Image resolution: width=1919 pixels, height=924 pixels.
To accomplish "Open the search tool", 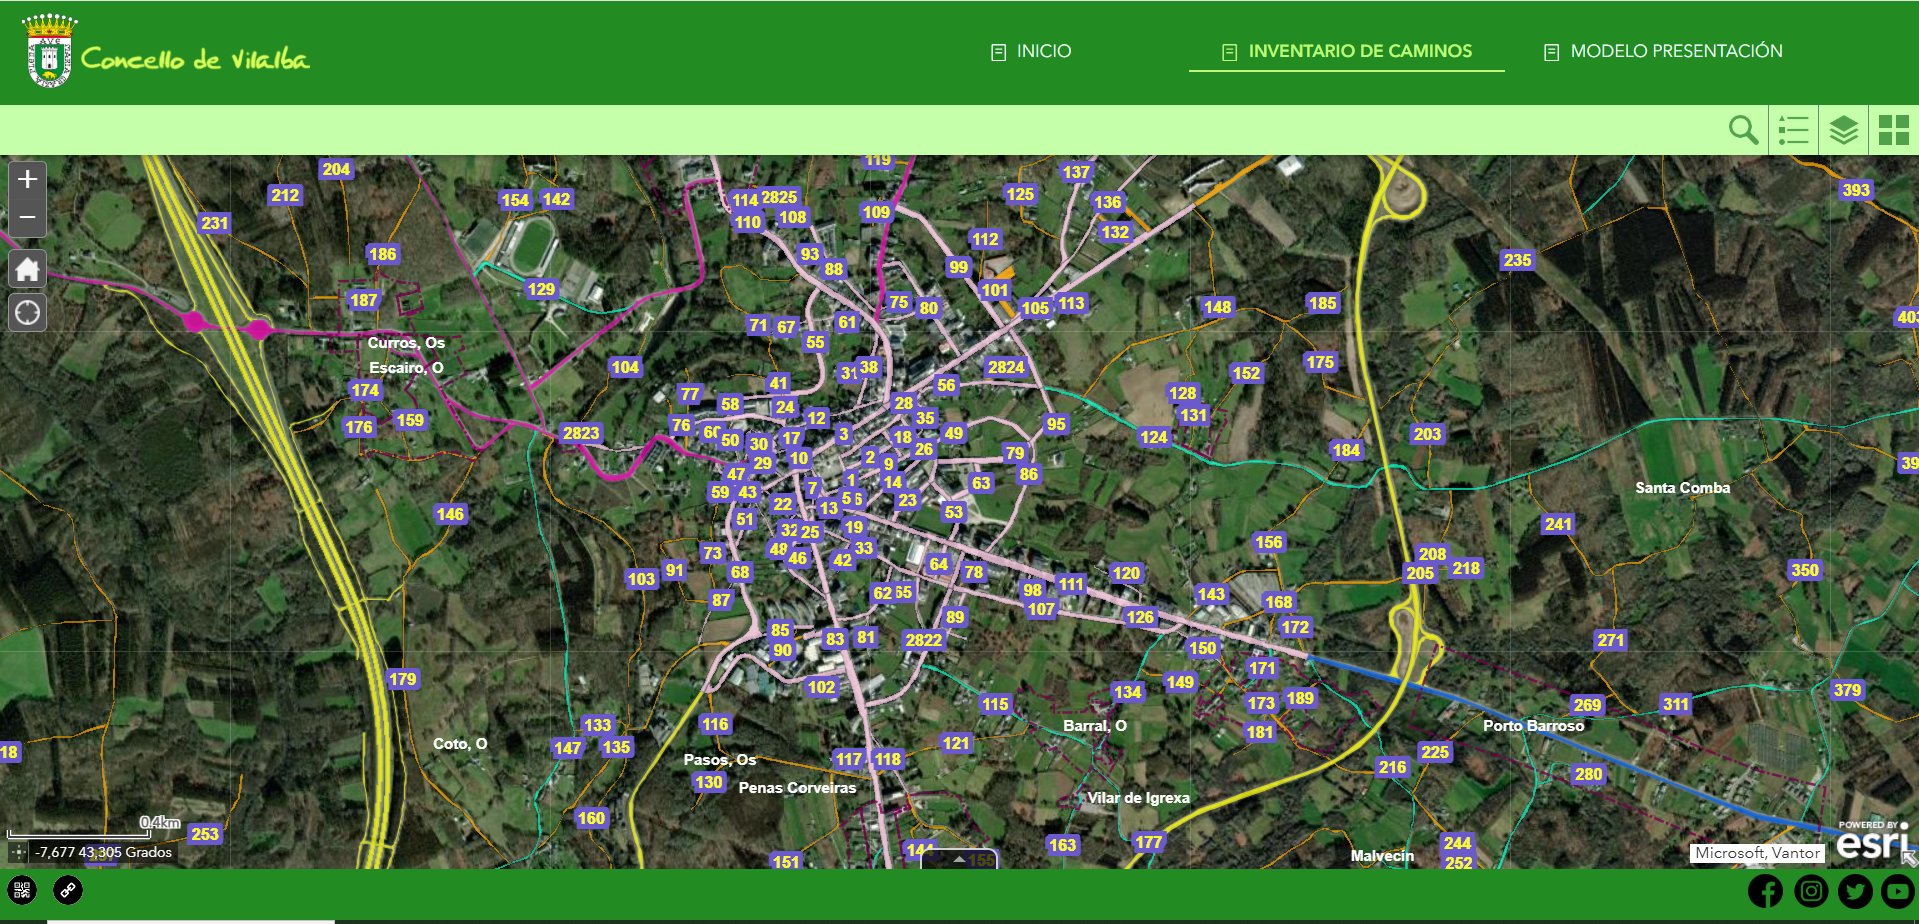I will (1743, 130).
